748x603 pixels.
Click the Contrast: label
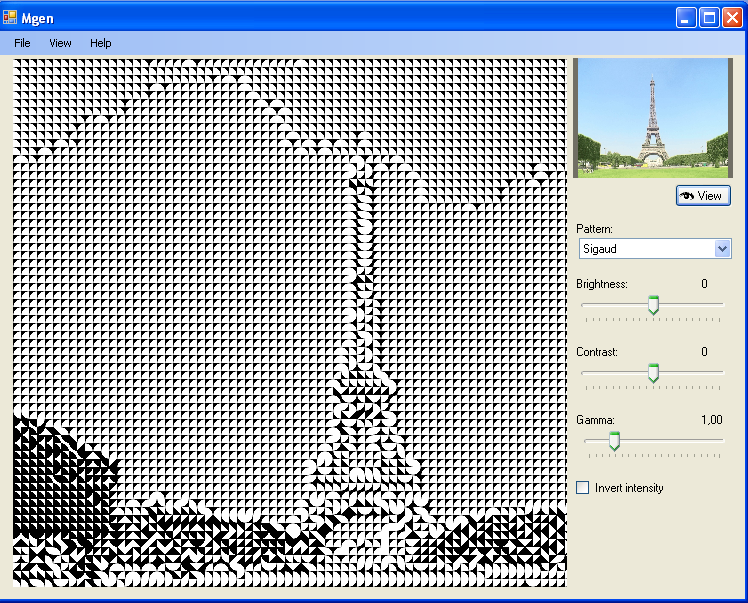pos(597,352)
